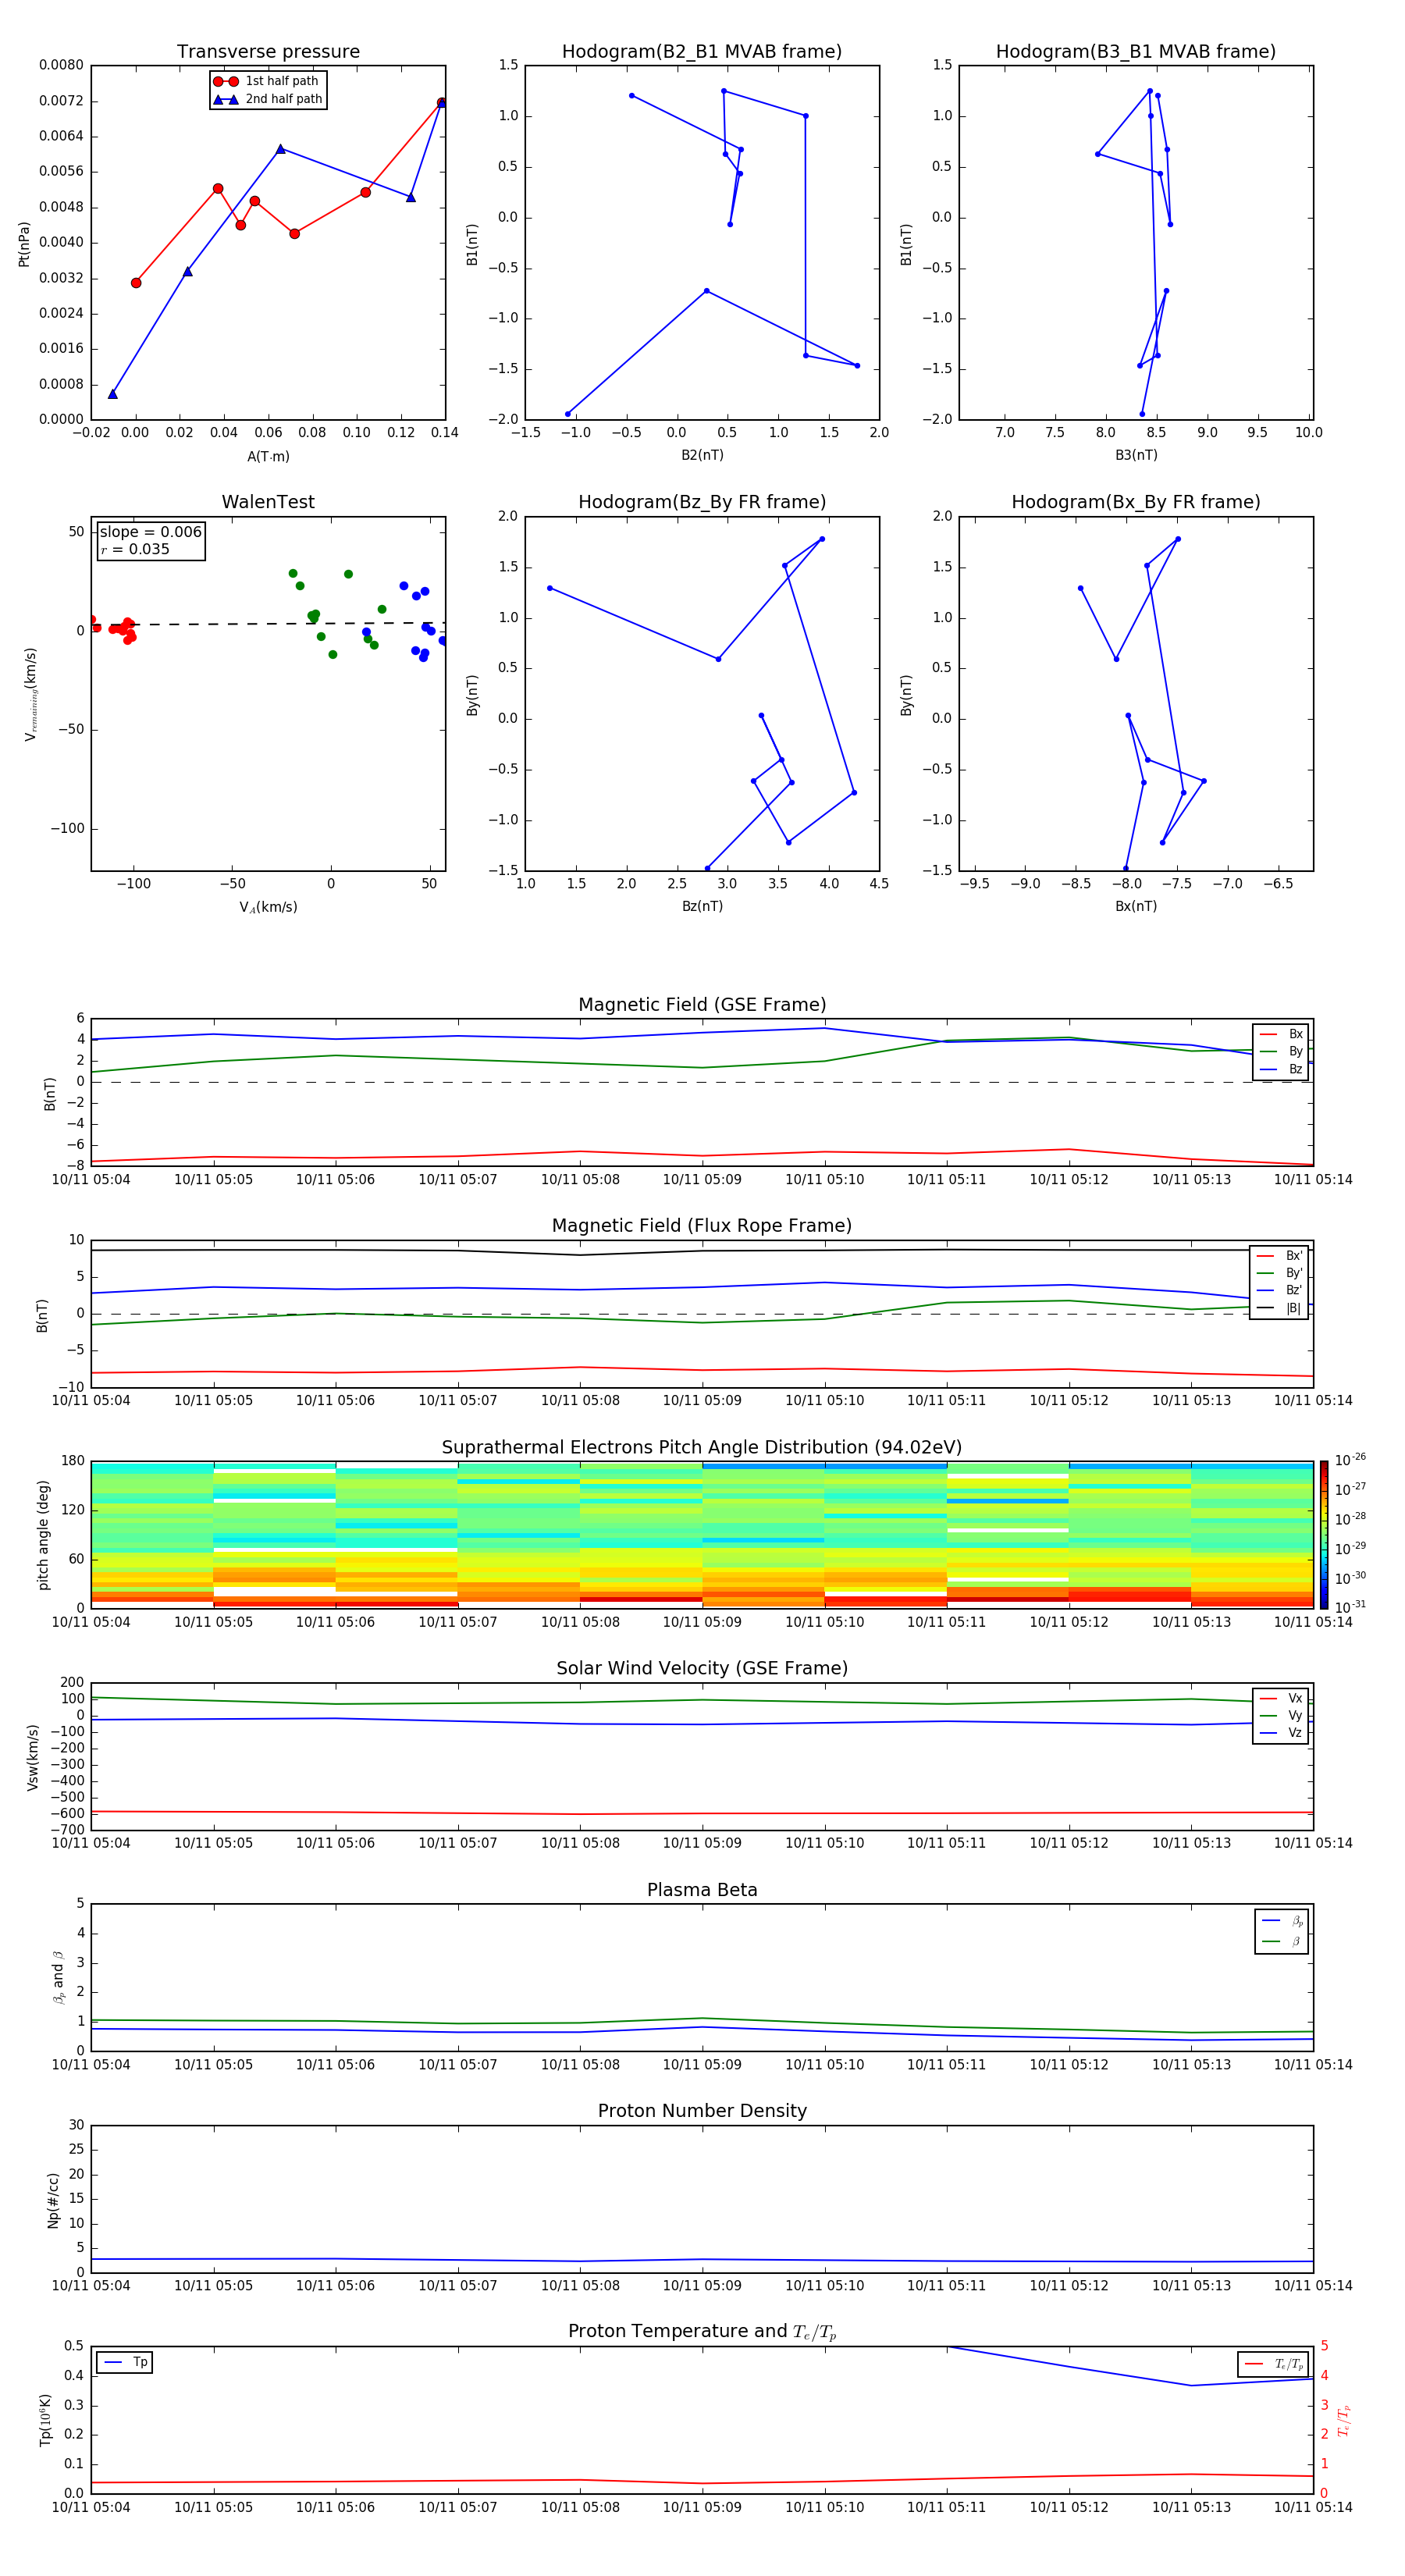The height and width of the screenshot is (2576, 1405).
Task: Click the "Bz(nT)" x-axis label
Action: 702,906
